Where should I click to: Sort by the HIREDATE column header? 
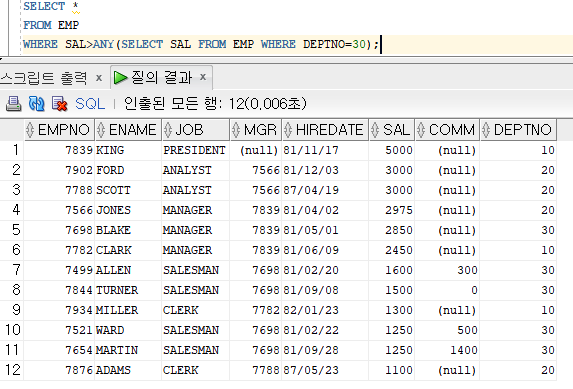tap(325, 130)
